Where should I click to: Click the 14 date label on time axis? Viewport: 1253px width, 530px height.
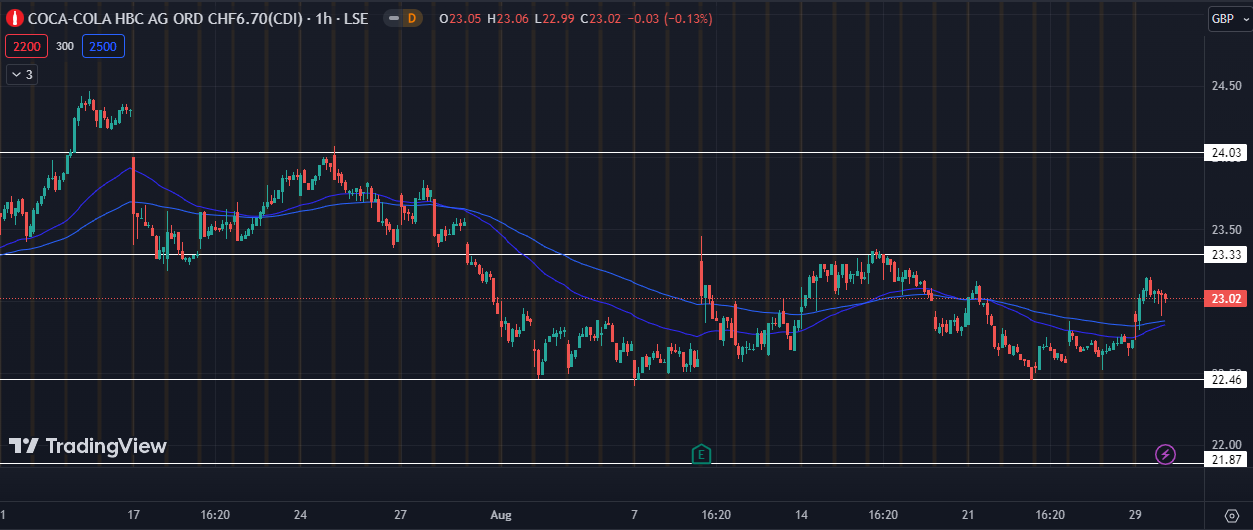[802, 515]
